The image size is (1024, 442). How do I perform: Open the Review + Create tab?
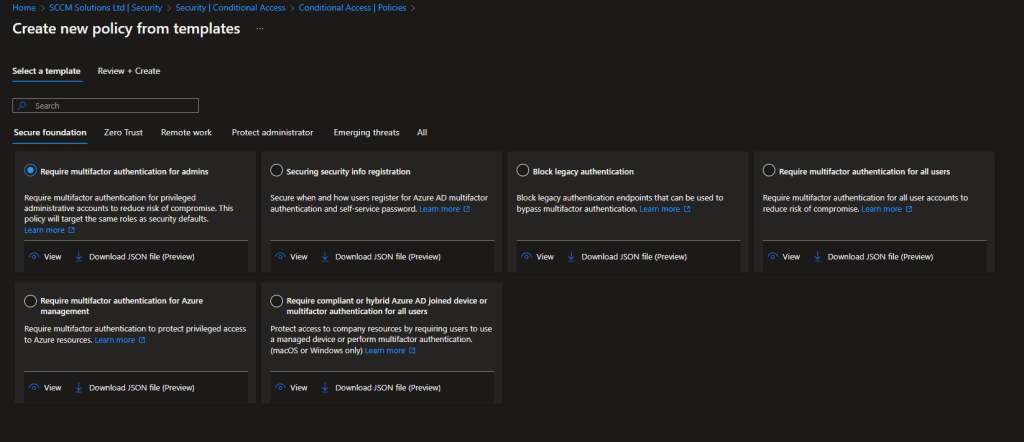point(129,71)
